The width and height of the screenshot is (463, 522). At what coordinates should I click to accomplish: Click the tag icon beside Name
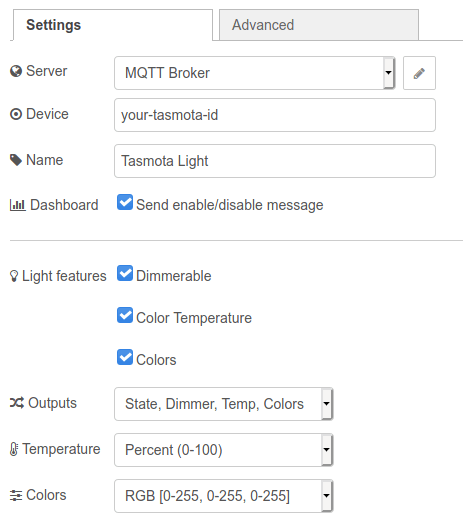[x=16, y=160]
